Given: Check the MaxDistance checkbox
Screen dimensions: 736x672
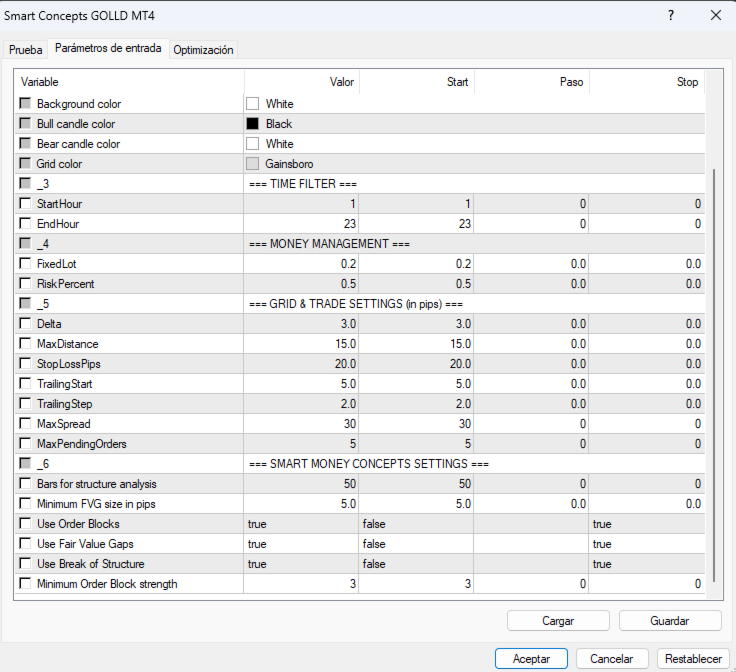Looking at the screenshot, I should click(x=25, y=344).
